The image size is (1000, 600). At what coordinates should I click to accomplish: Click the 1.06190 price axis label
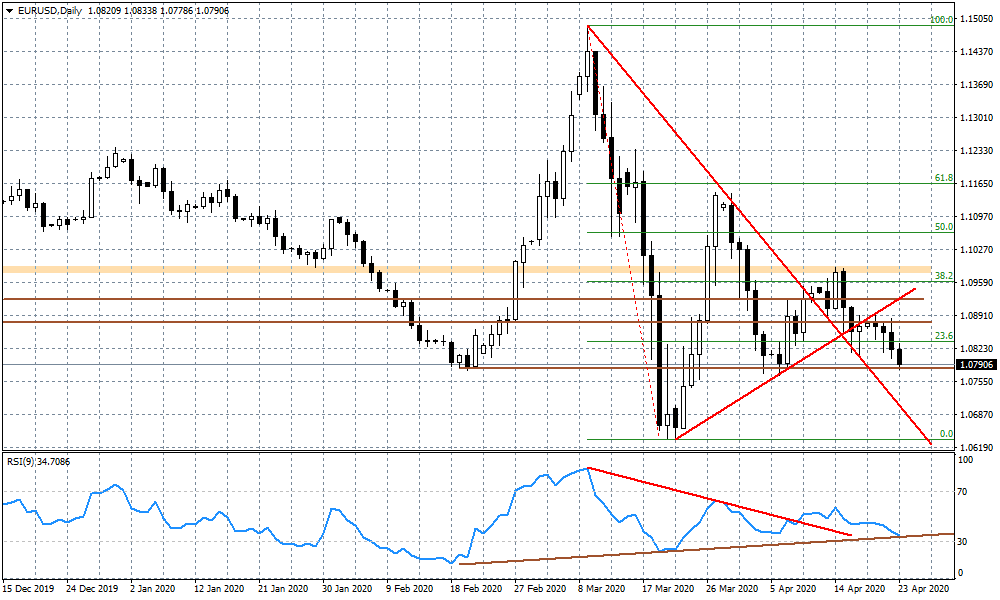pos(976,448)
